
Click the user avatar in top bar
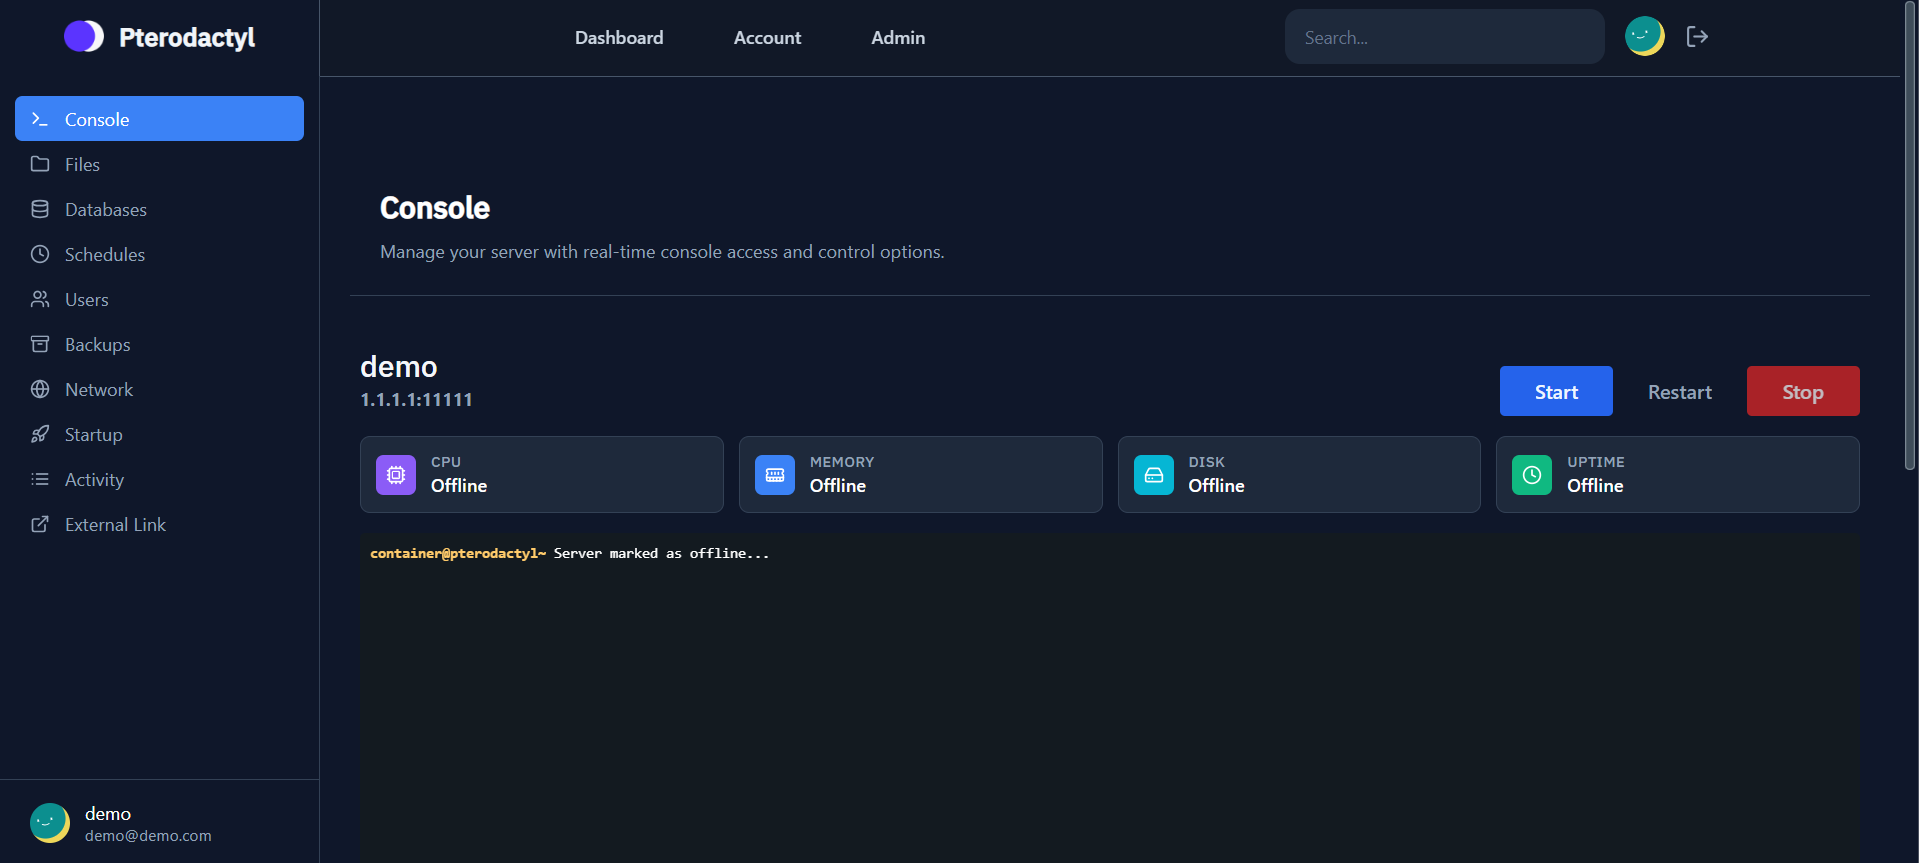pyautogui.click(x=1644, y=37)
